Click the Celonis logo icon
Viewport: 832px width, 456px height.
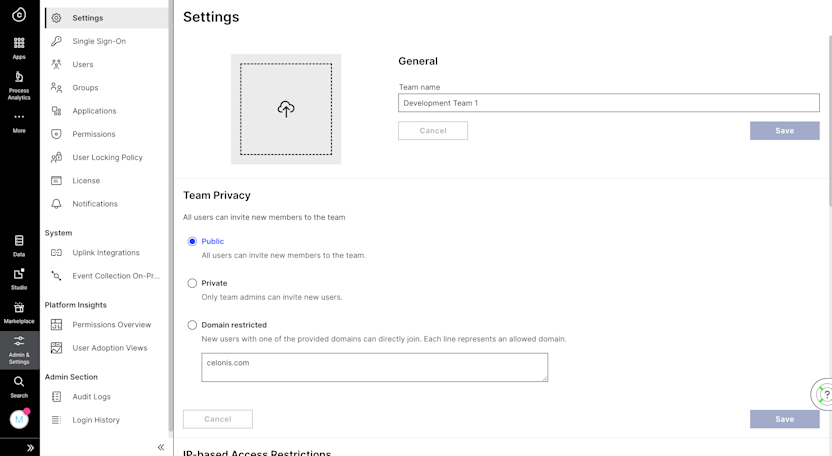pos(19,14)
